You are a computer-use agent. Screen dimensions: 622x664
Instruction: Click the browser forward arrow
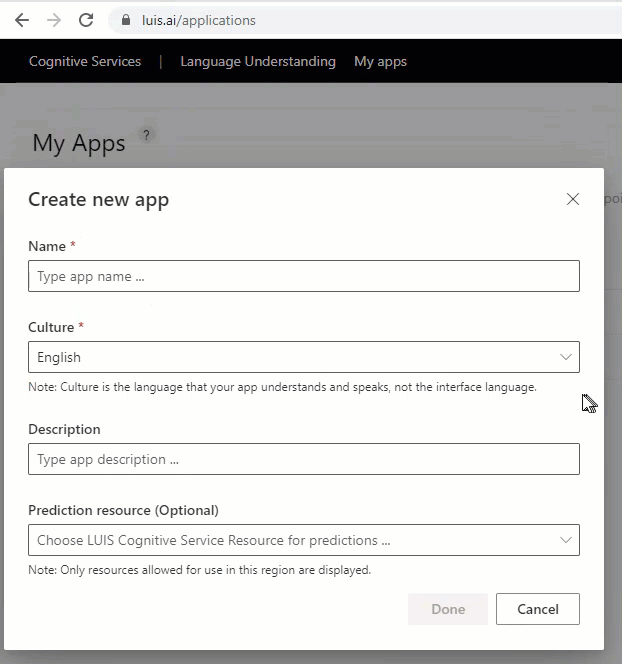coord(54,20)
